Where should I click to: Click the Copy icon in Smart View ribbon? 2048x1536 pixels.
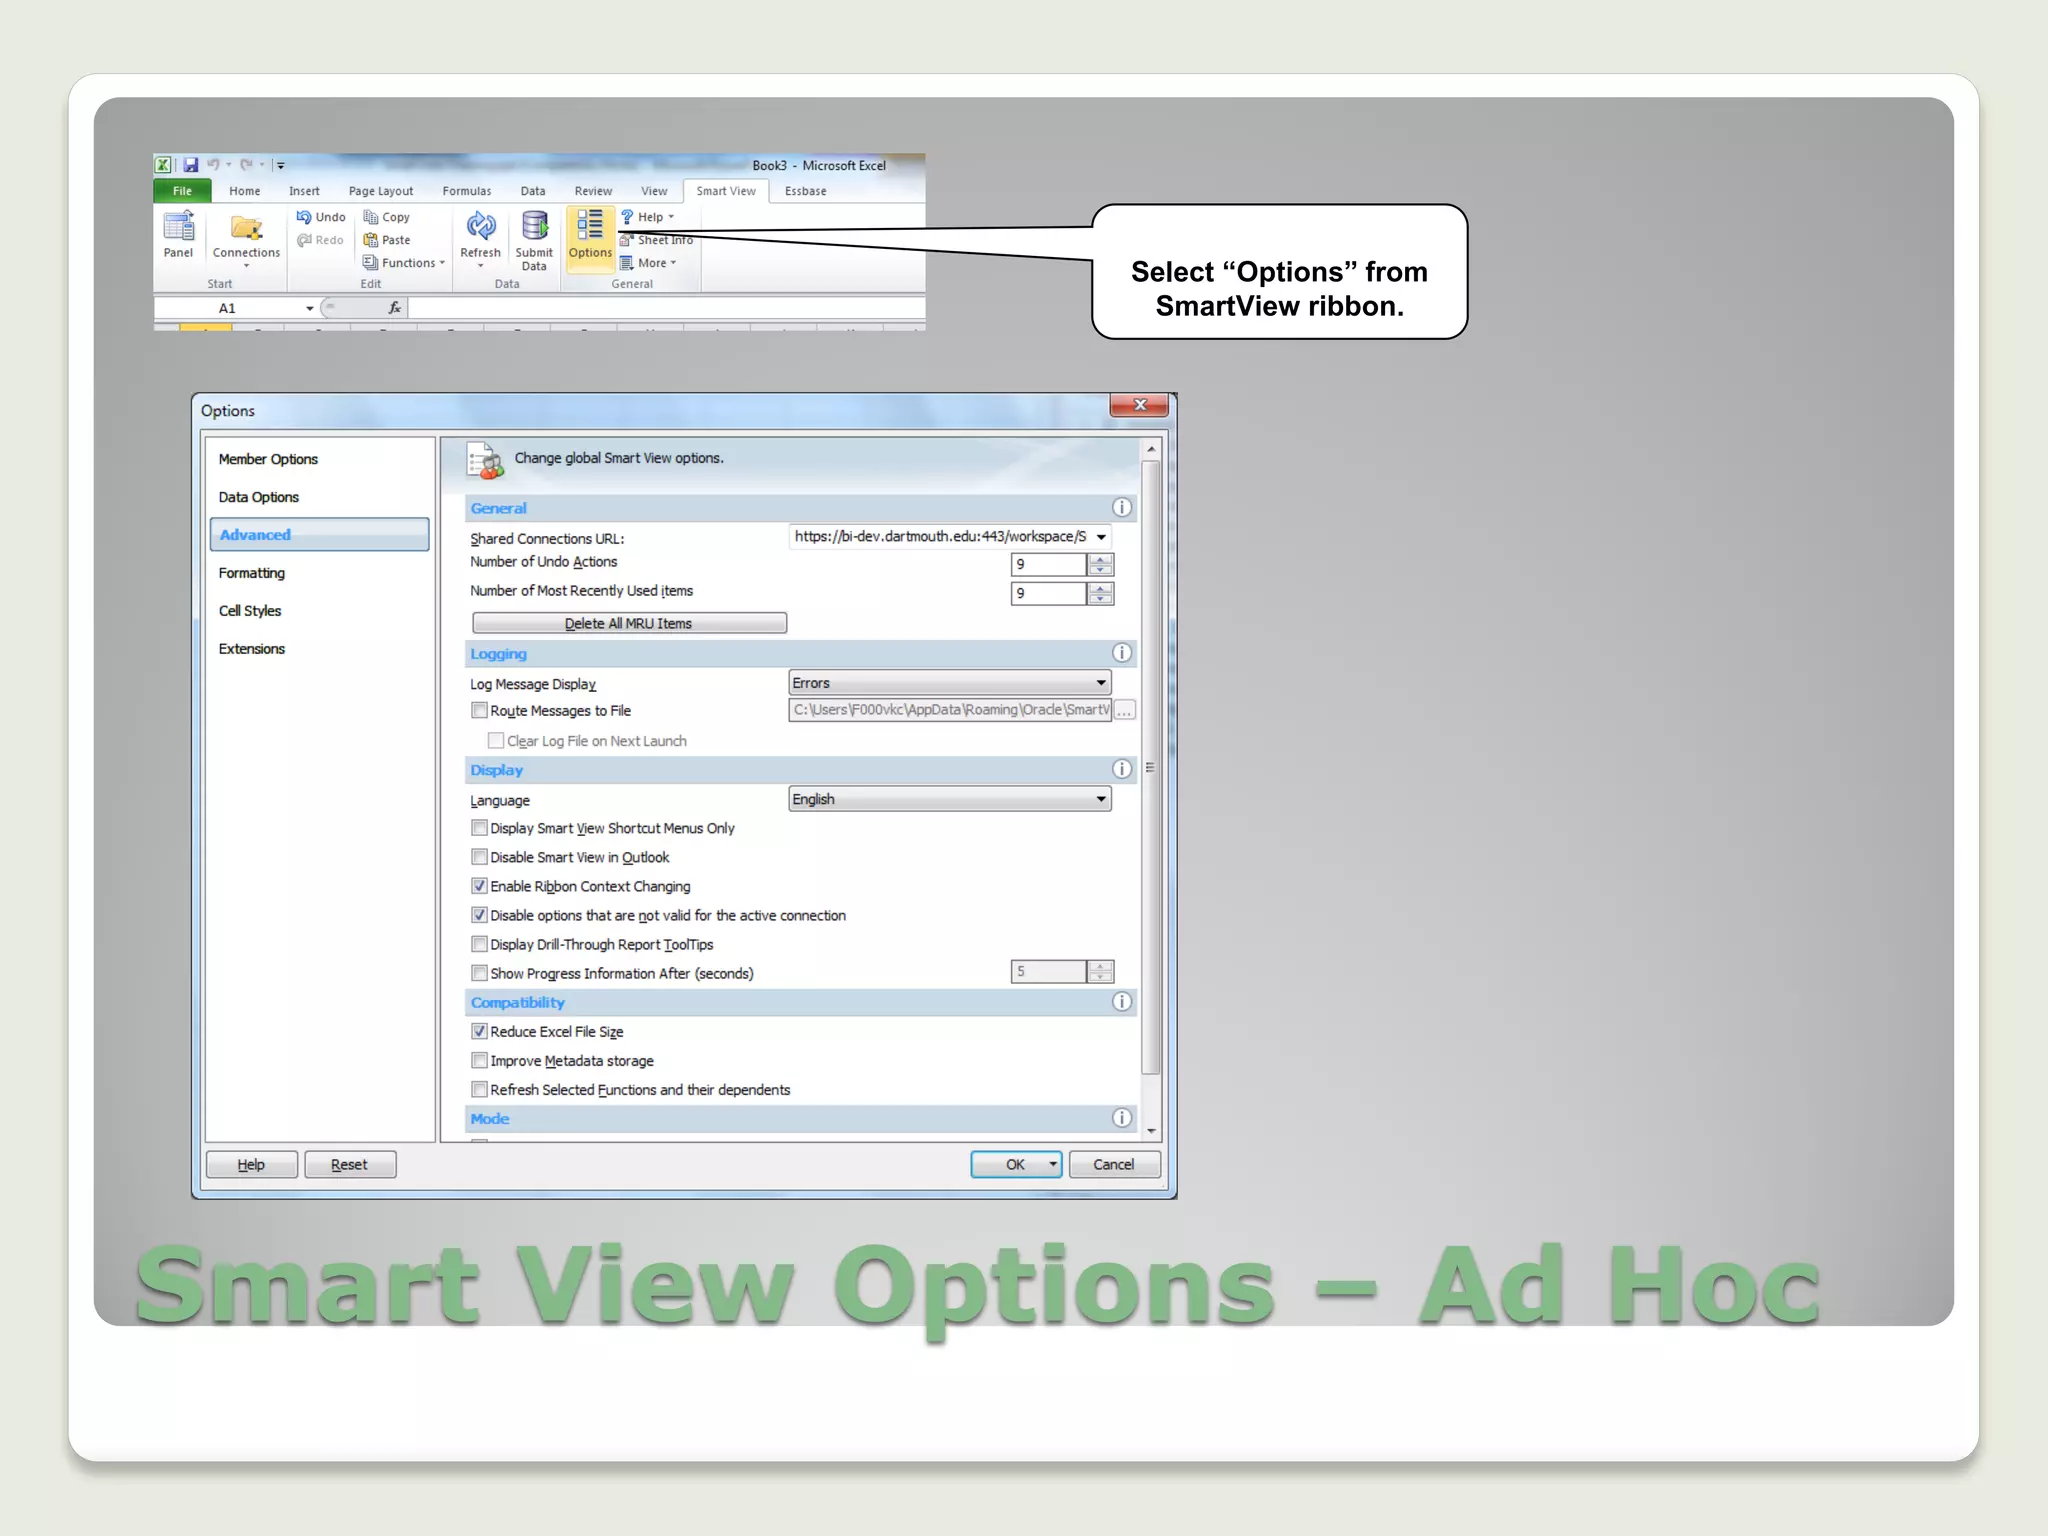370,216
